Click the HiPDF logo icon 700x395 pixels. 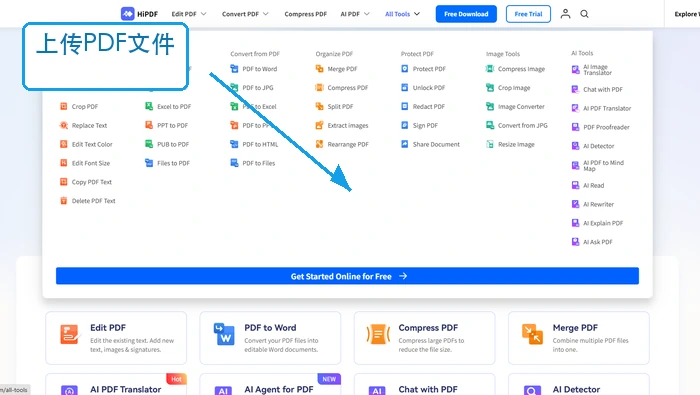click(x=128, y=14)
